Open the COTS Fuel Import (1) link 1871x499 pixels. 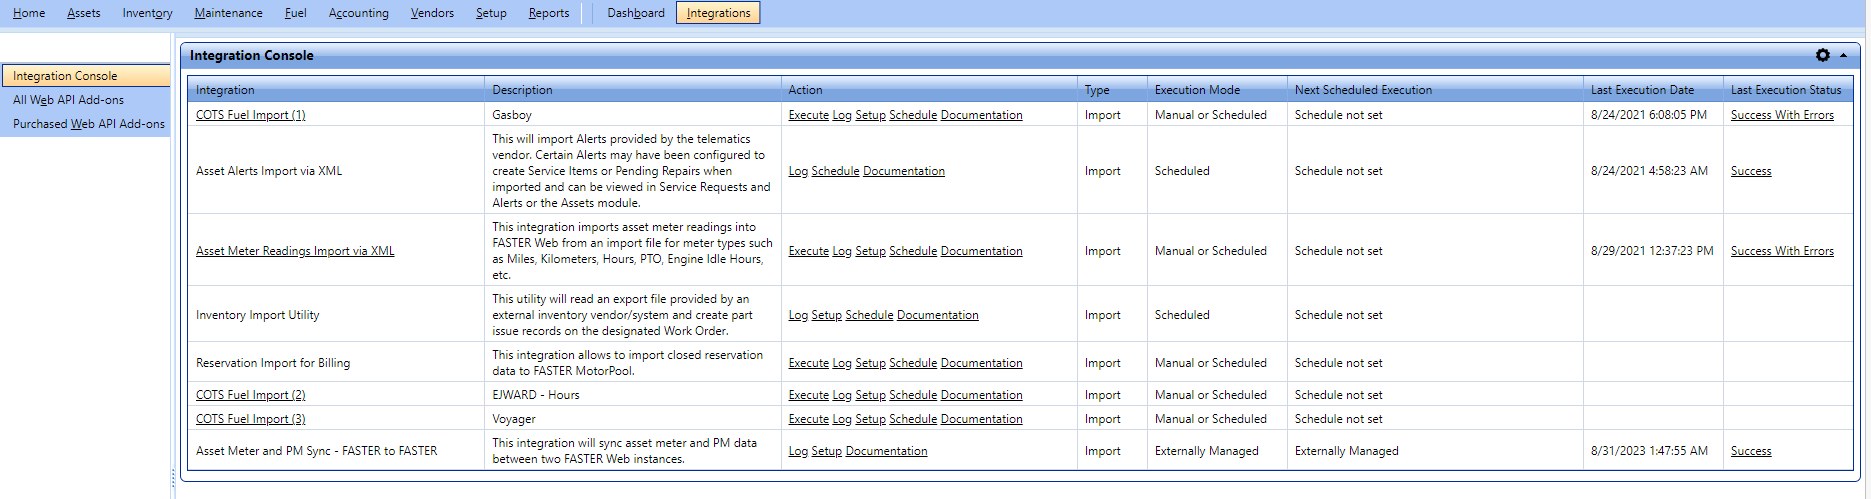click(251, 115)
